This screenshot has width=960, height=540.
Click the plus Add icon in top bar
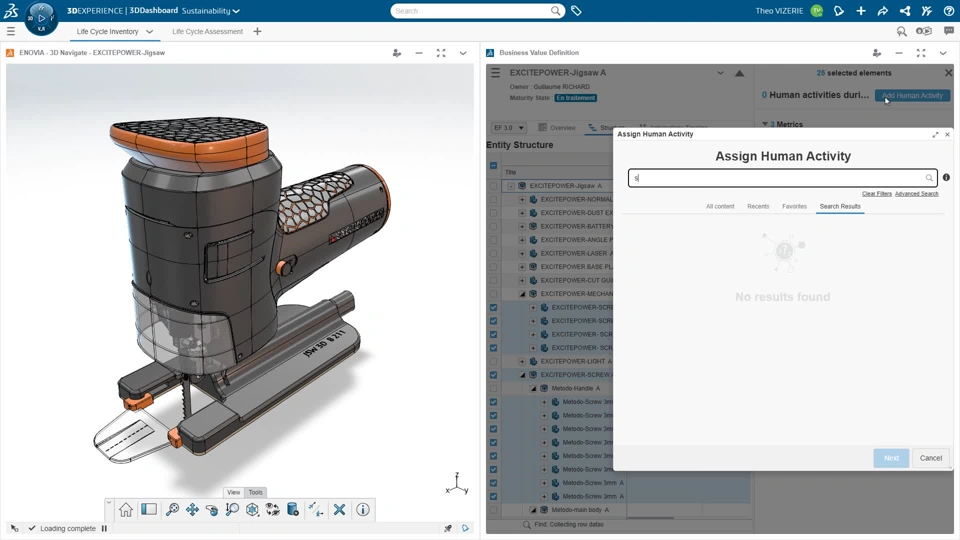(x=861, y=11)
